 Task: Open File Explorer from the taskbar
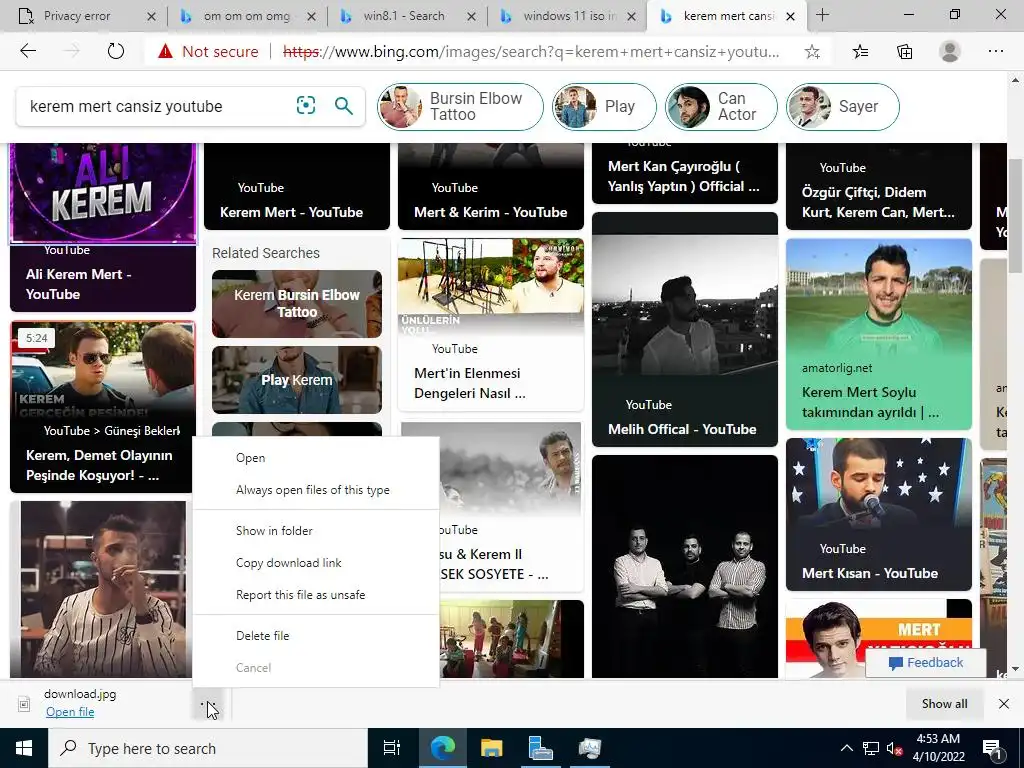tap(491, 748)
